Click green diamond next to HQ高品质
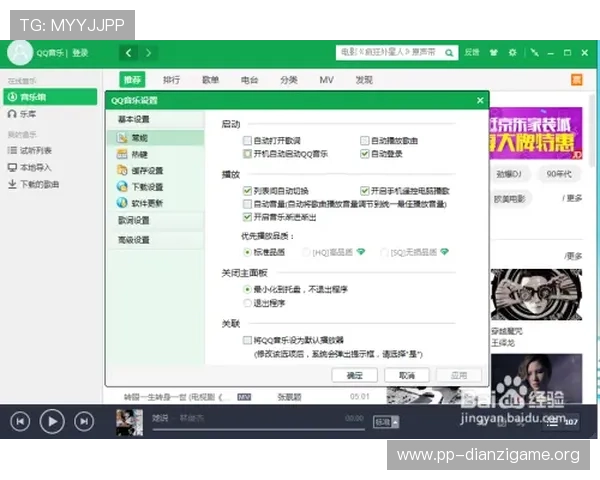 click(x=361, y=252)
